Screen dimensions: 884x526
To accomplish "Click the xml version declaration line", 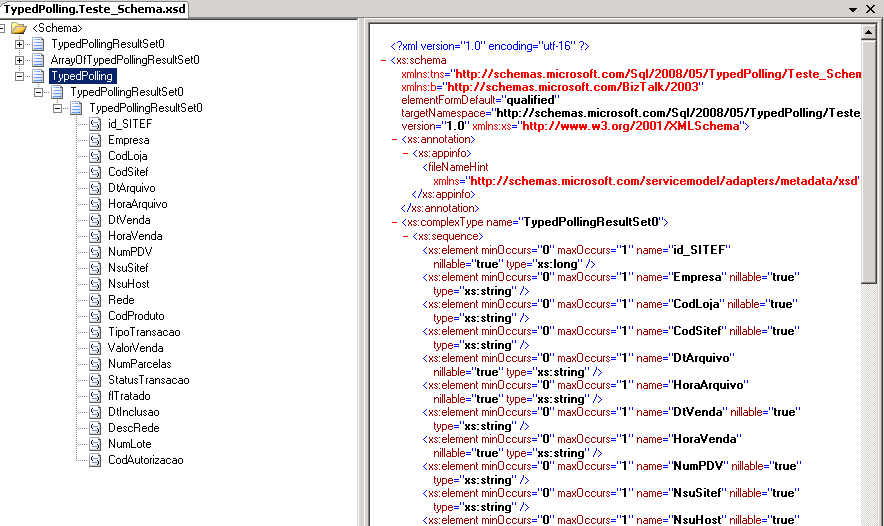I will coord(489,46).
